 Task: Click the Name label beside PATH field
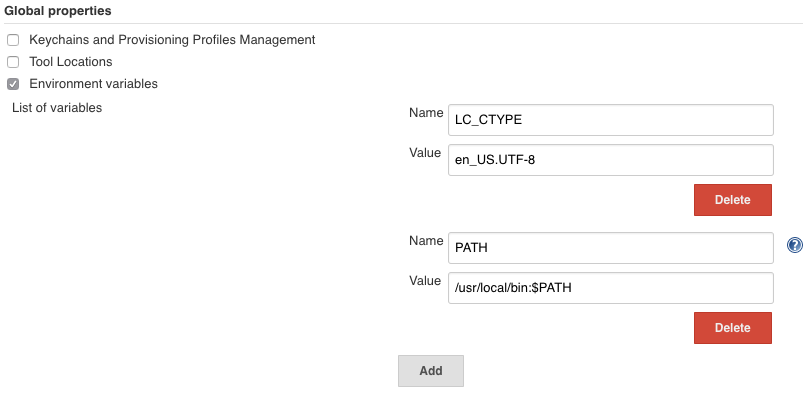click(x=426, y=241)
